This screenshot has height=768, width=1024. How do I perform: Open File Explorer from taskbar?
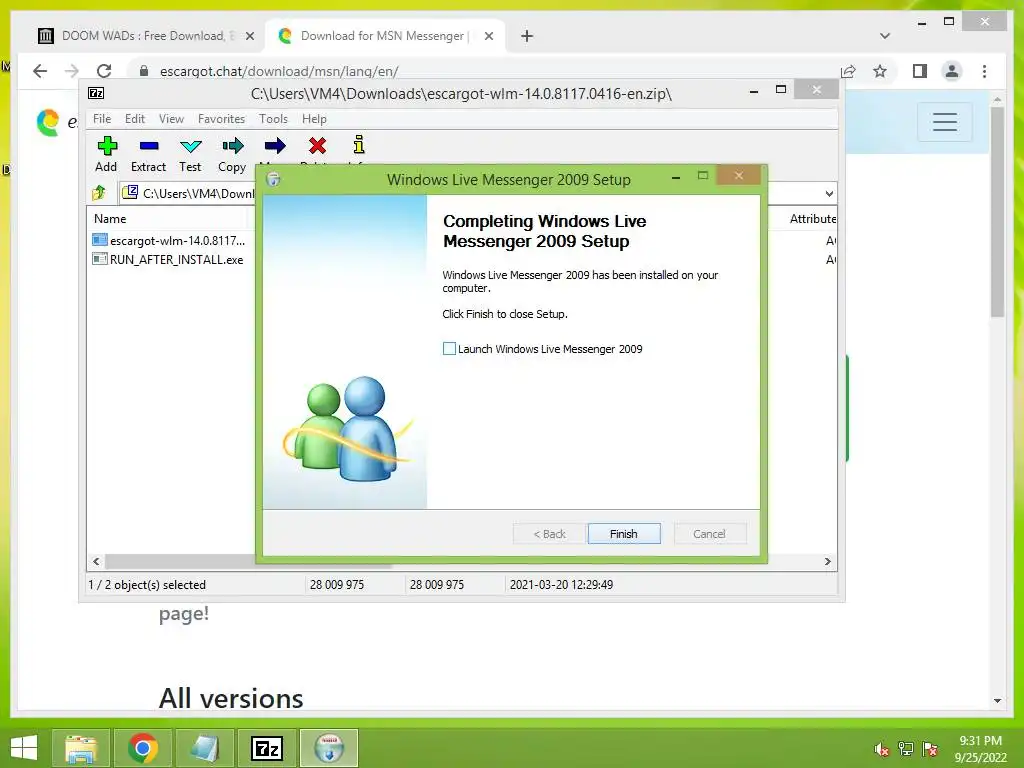[80, 748]
